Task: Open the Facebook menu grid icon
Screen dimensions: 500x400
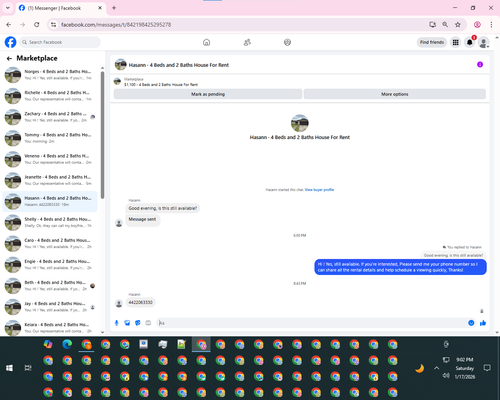Action: (x=455, y=42)
